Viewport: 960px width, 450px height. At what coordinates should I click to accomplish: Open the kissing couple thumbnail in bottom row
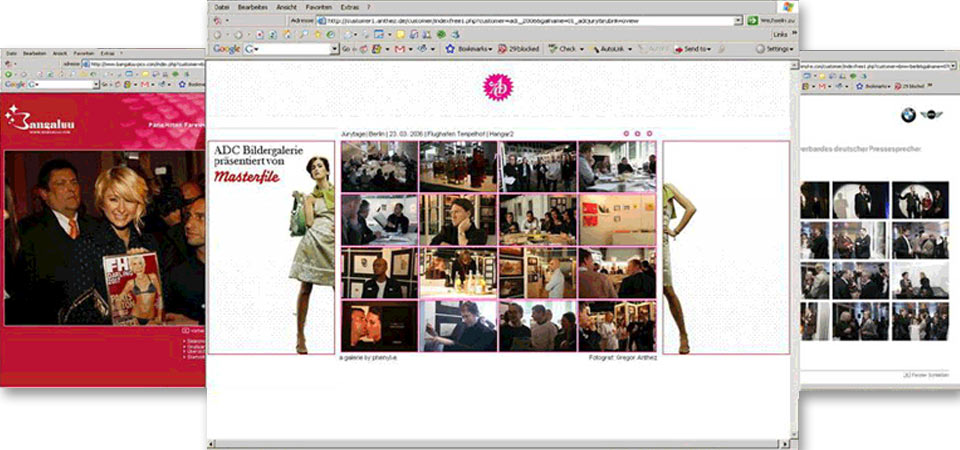[x=380, y=326]
